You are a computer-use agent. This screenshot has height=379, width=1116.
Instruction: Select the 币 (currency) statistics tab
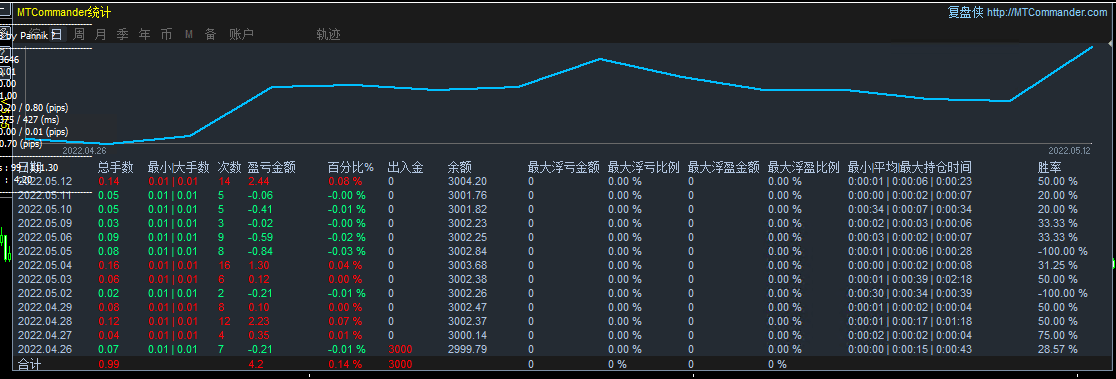167,34
